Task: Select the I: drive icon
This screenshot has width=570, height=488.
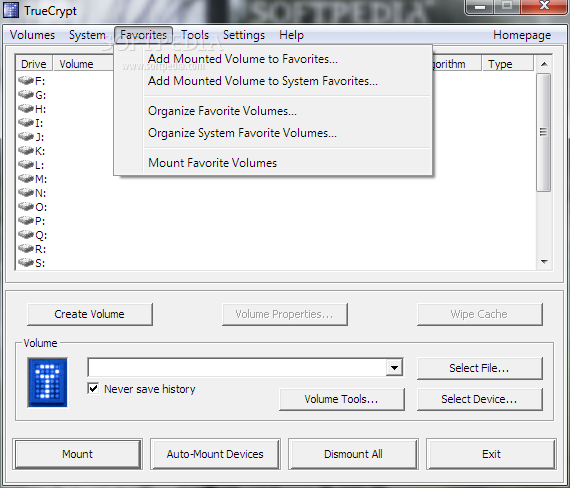Action: [26, 122]
